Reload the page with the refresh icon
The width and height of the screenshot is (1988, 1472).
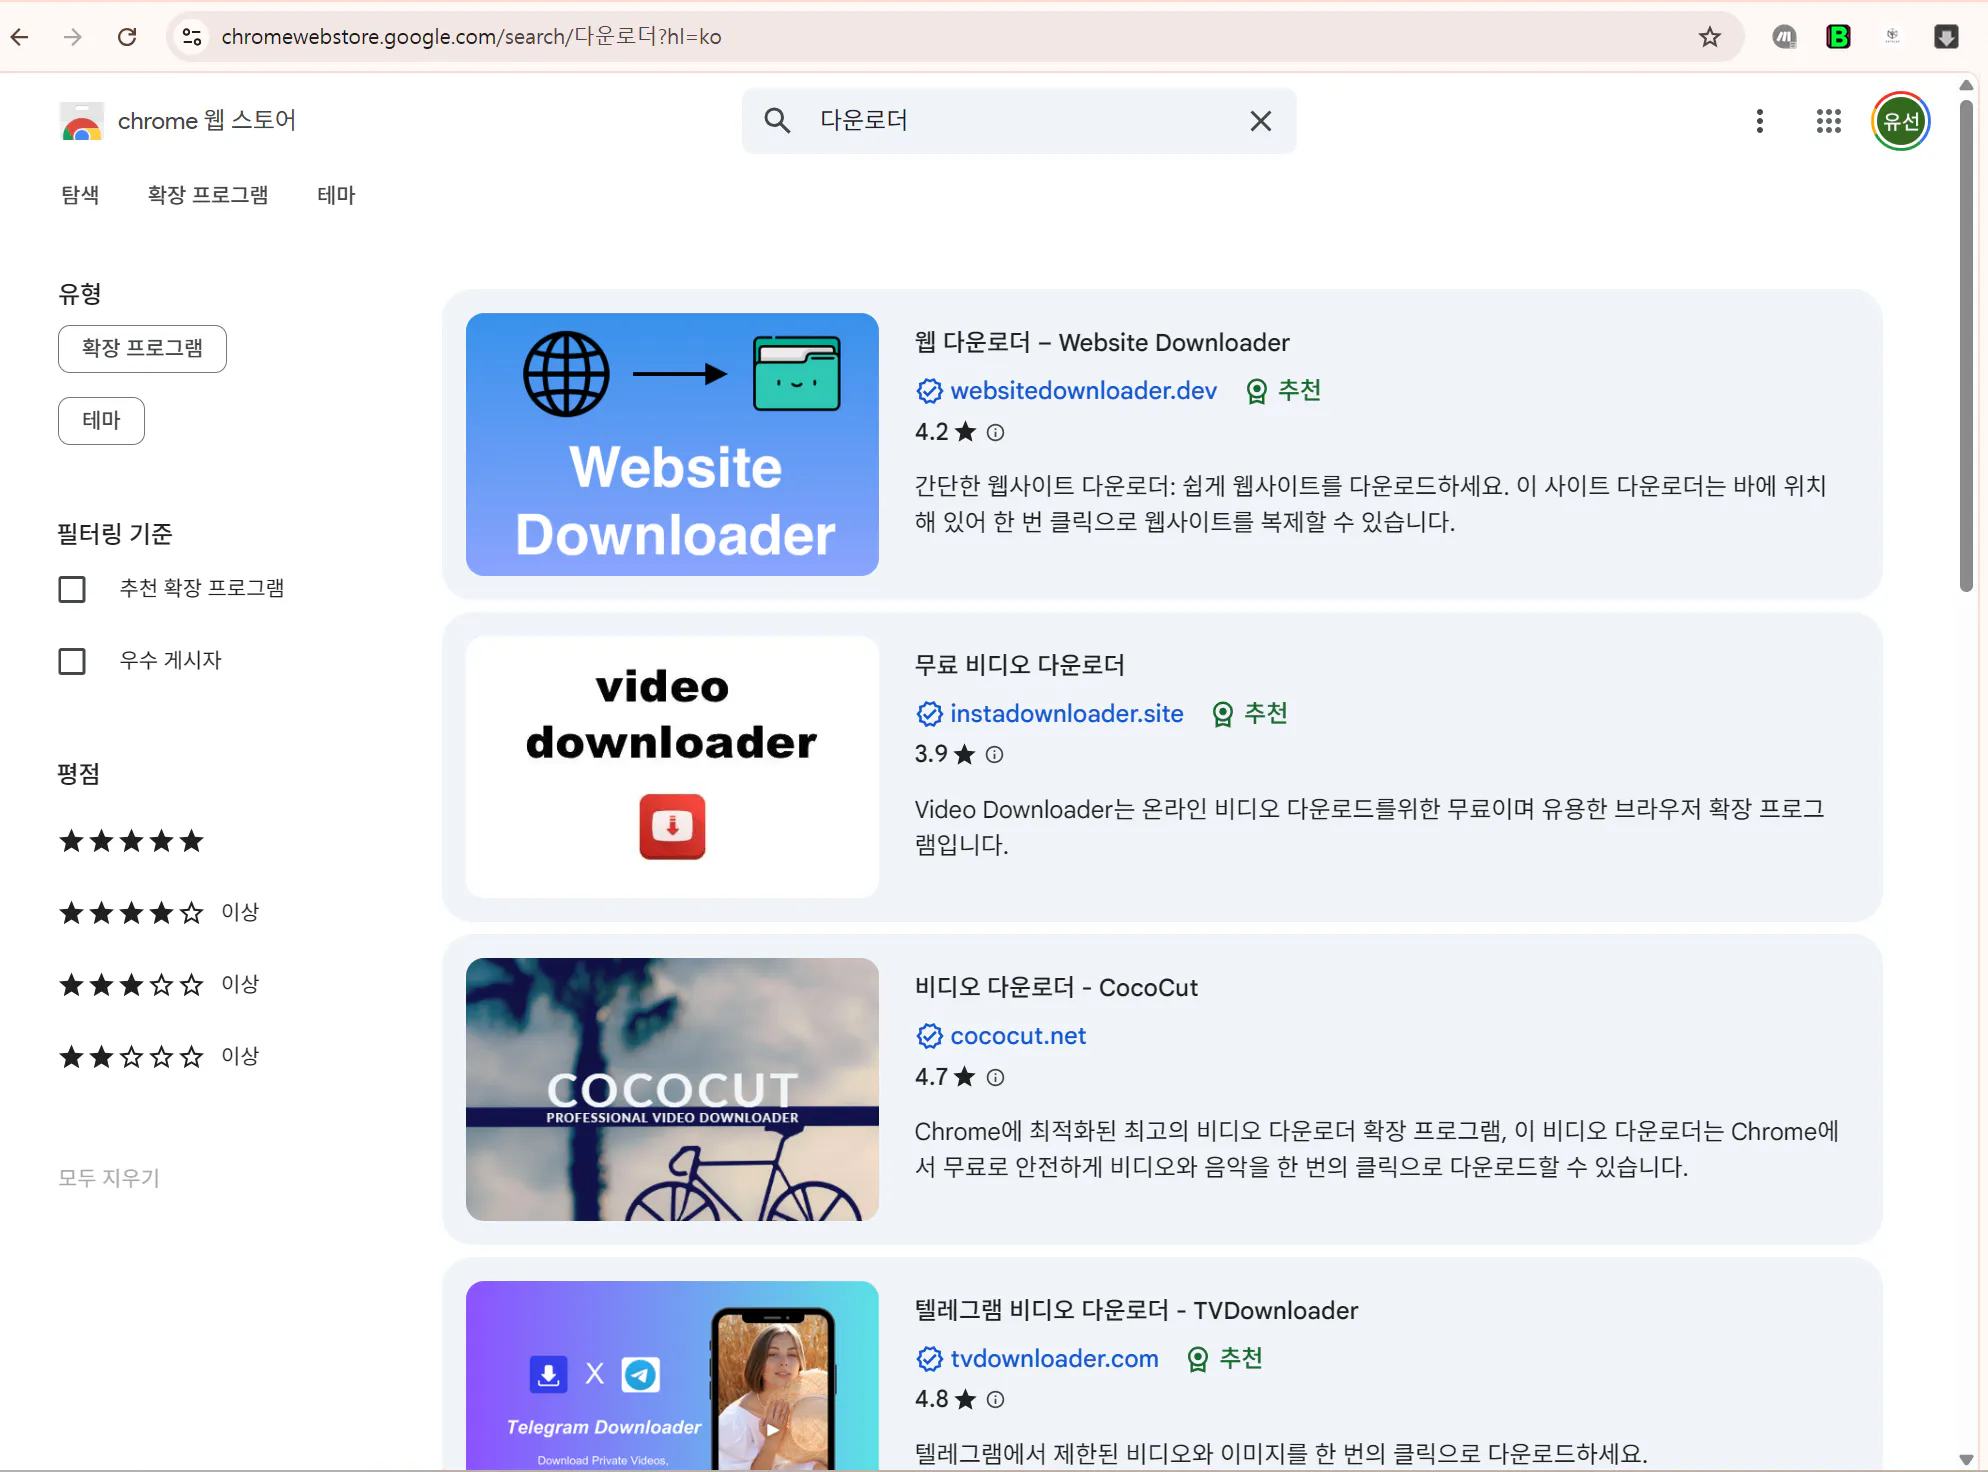pyautogui.click(x=127, y=37)
